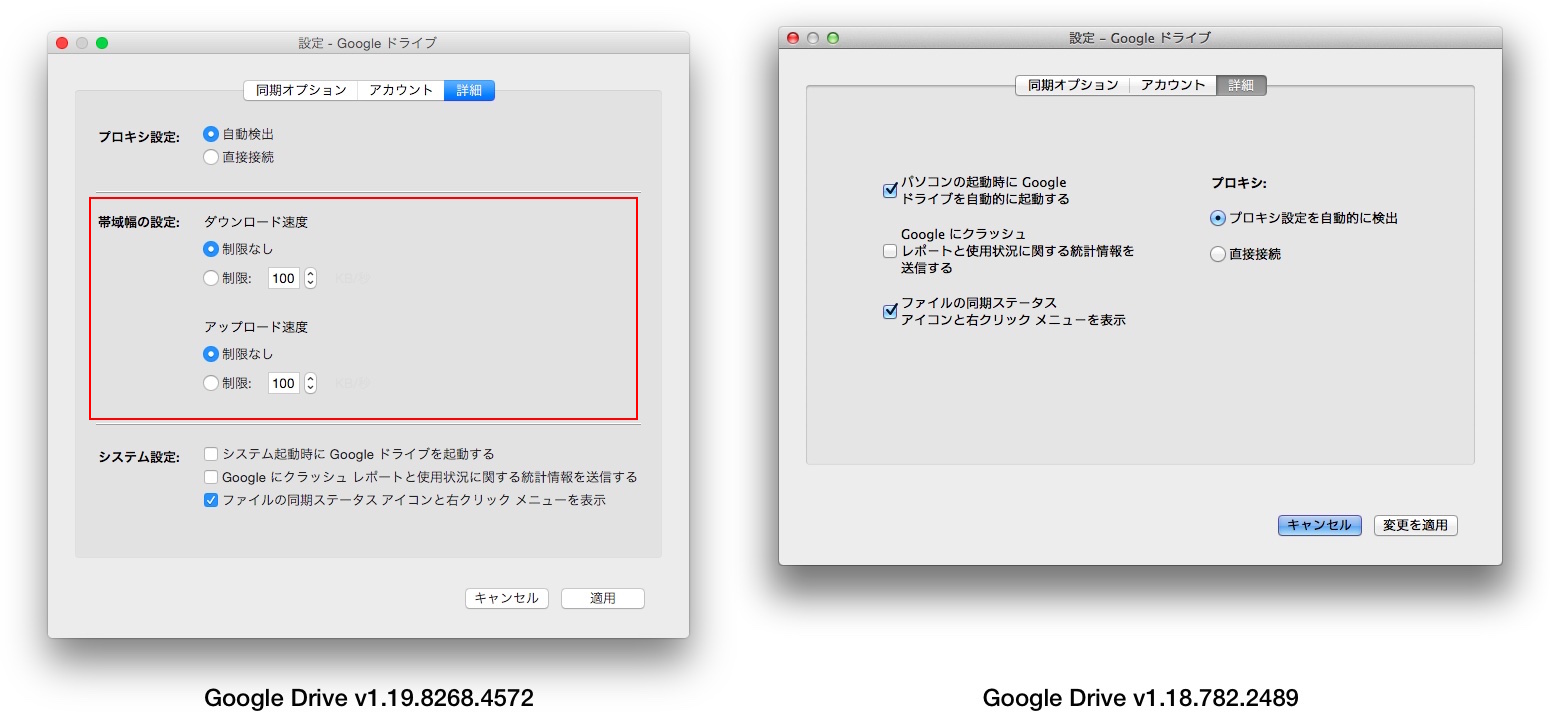Enable crash report checkbox in v1.19 window
This screenshot has width=1550, height=718.
(211, 477)
